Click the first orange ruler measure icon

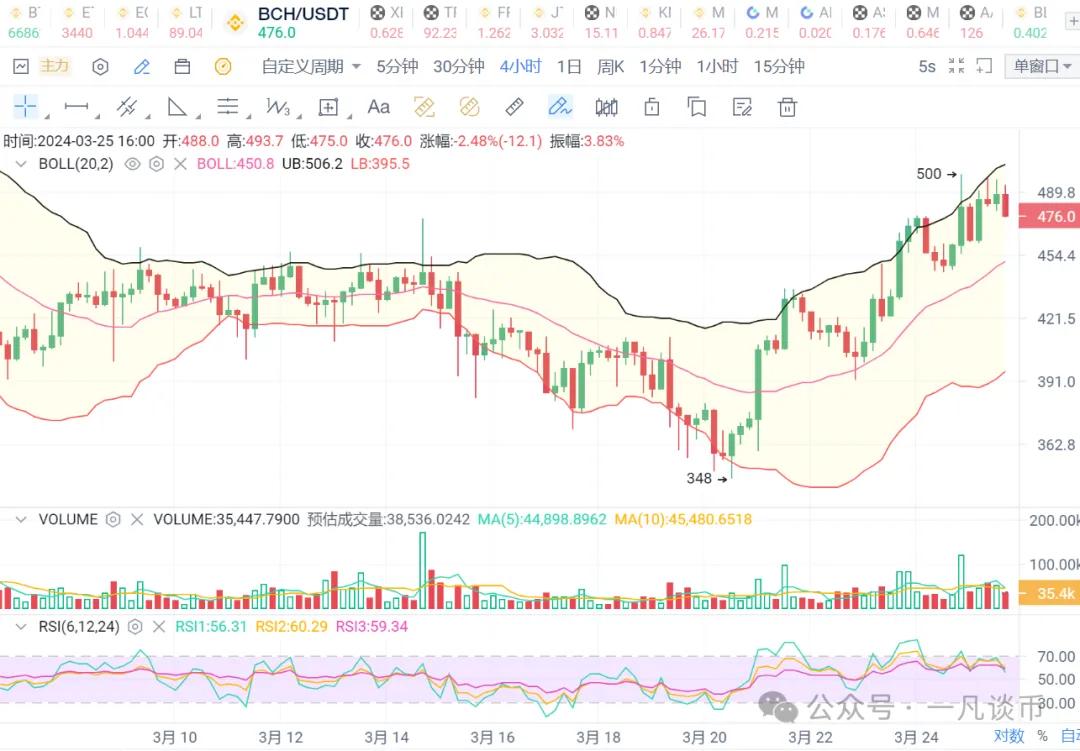coord(424,107)
